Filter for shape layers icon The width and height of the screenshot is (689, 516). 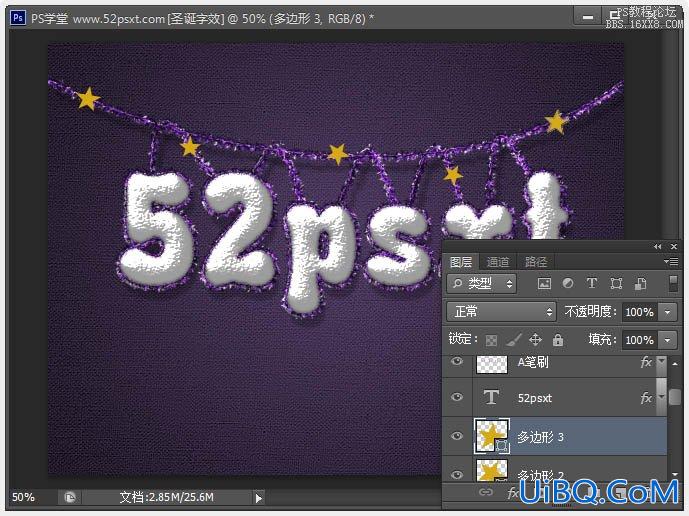(x=616, y=283)
